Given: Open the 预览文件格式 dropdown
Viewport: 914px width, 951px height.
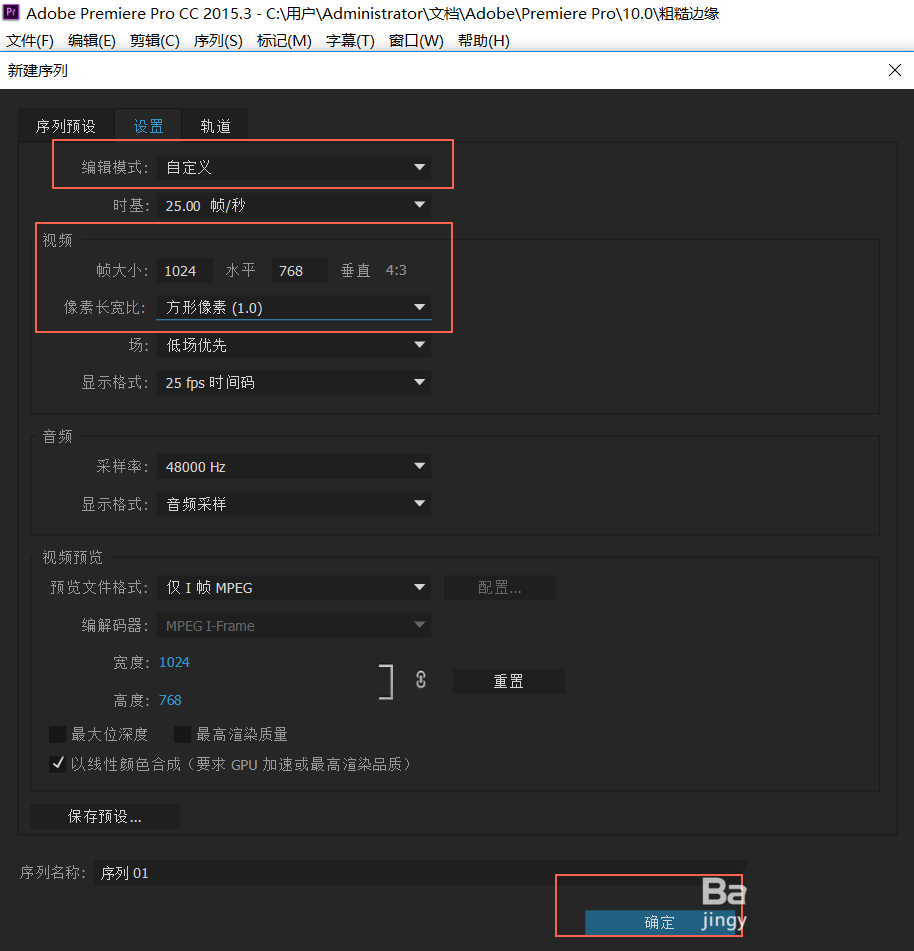Looking at the screenshot, I should 294,587.
